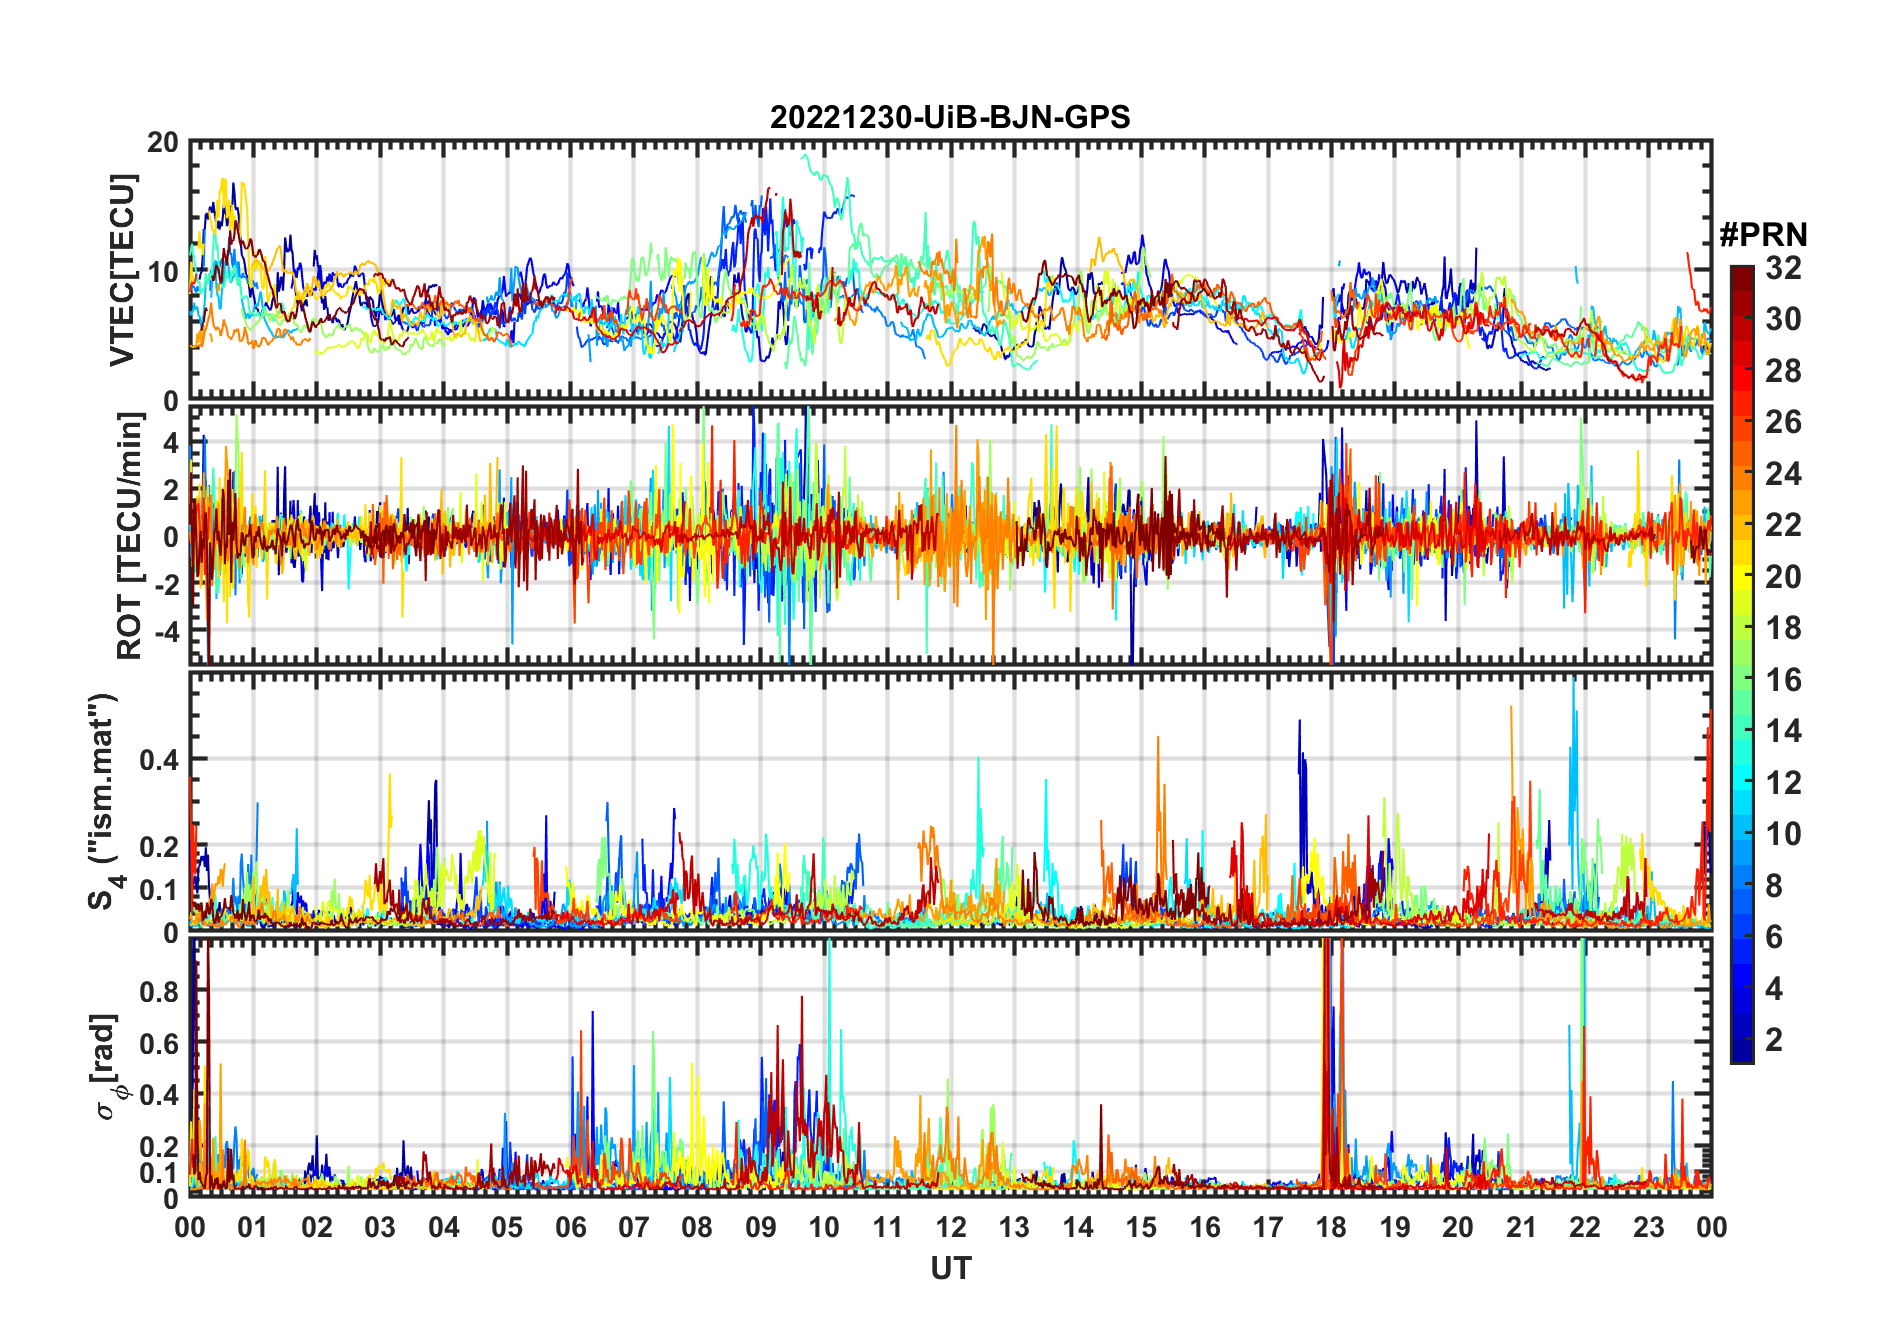The height and width of the screenshot is (1330, 1902).
Task: Click sigma phi y-axis tick 0.8
Action: click(159, 992)
